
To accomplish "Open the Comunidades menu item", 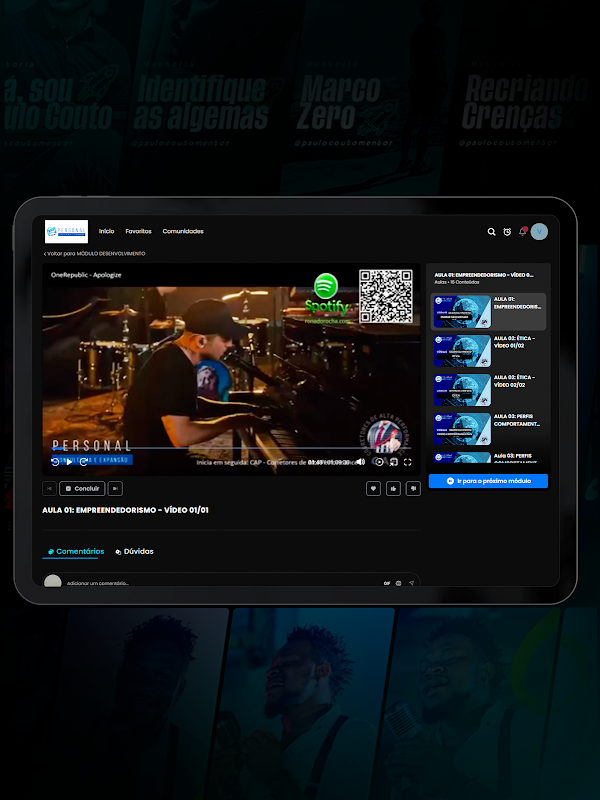I will pyautogui.click(x=183, y=231).
